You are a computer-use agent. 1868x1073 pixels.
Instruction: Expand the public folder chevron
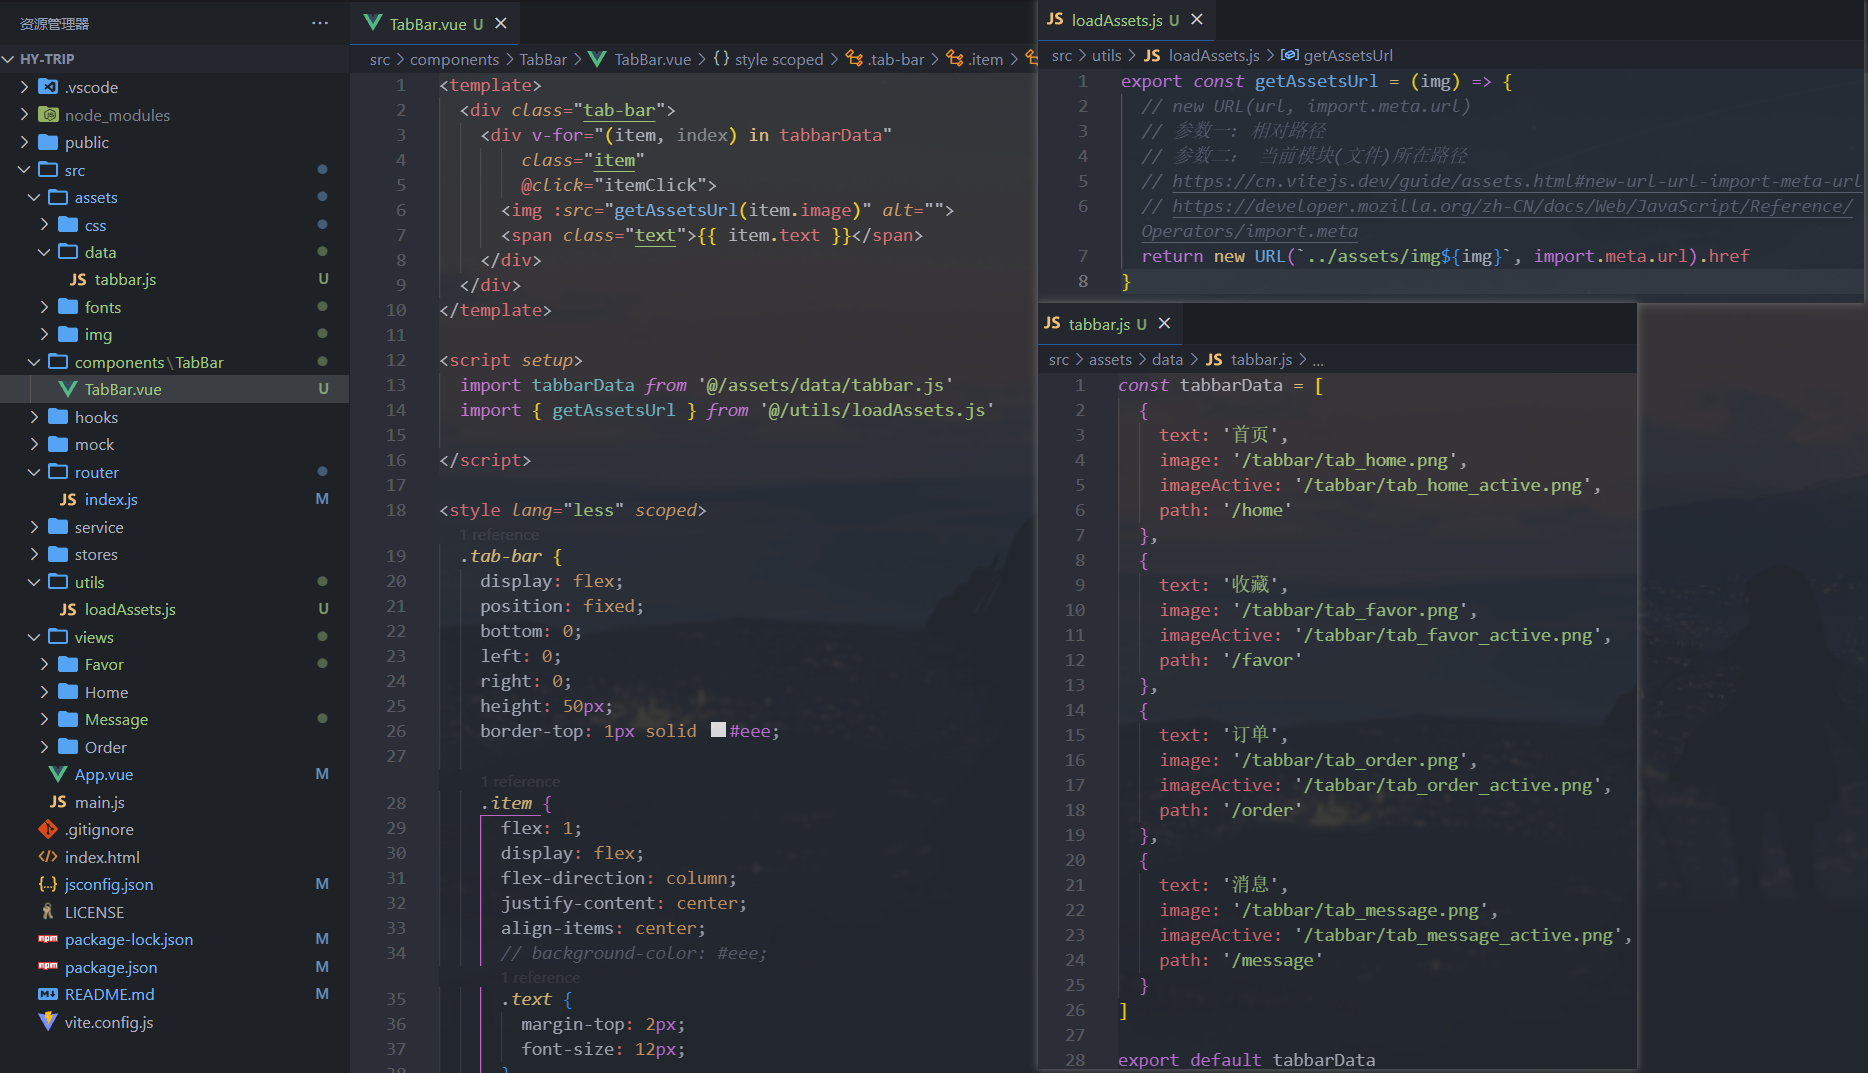pyautogui.click(x=25, y=142)
